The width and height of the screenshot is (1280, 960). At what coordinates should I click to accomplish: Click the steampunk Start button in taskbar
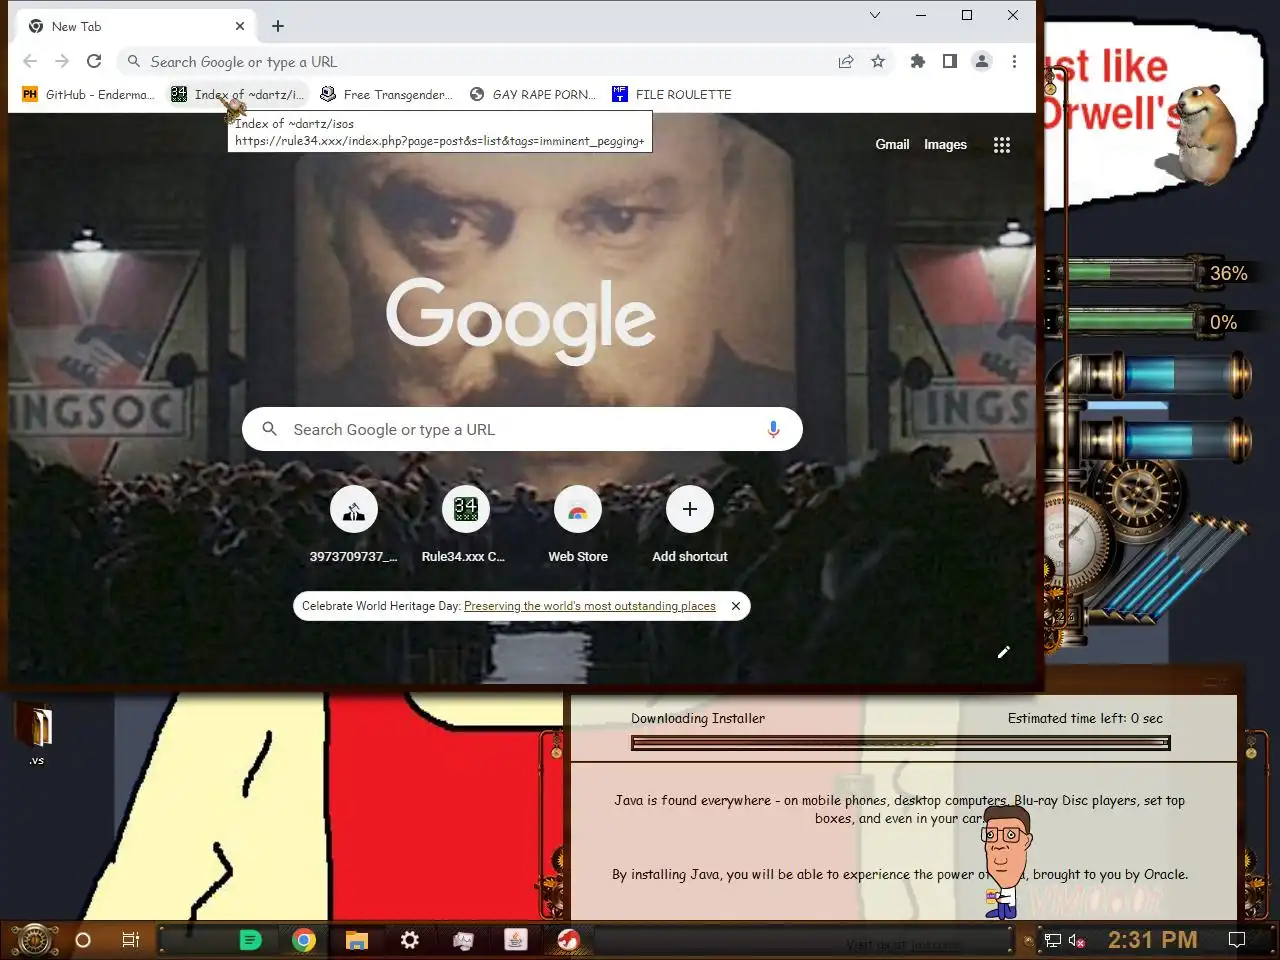pos(33,940)
